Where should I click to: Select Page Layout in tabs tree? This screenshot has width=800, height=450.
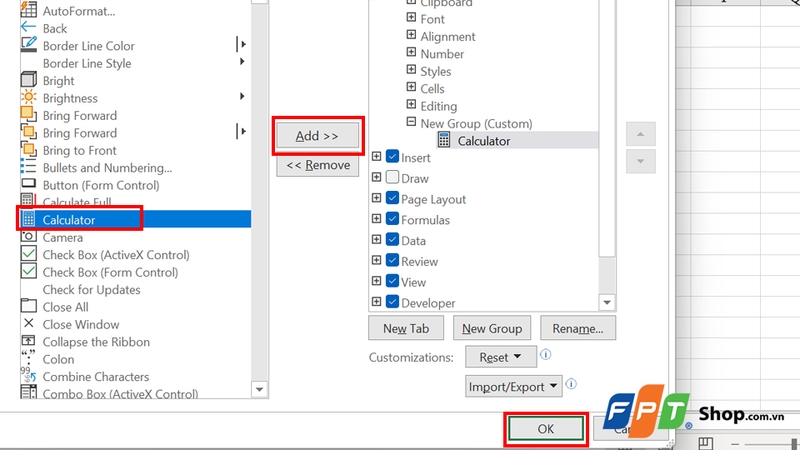(433, 199)
